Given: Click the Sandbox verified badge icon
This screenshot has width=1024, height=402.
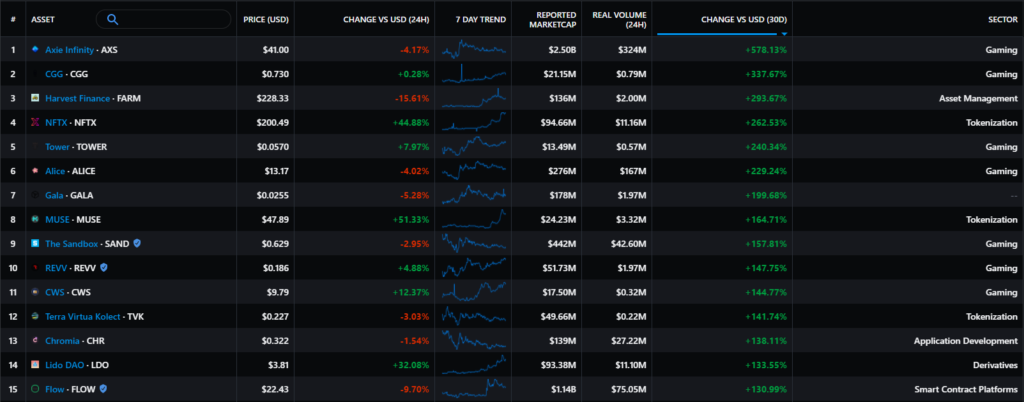Looking at the screenshot, I should (x=137, y=243).
